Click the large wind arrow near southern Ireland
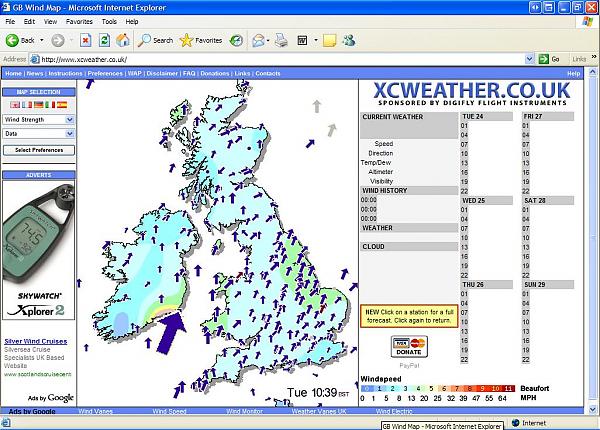600x430 pixels. 172,325
